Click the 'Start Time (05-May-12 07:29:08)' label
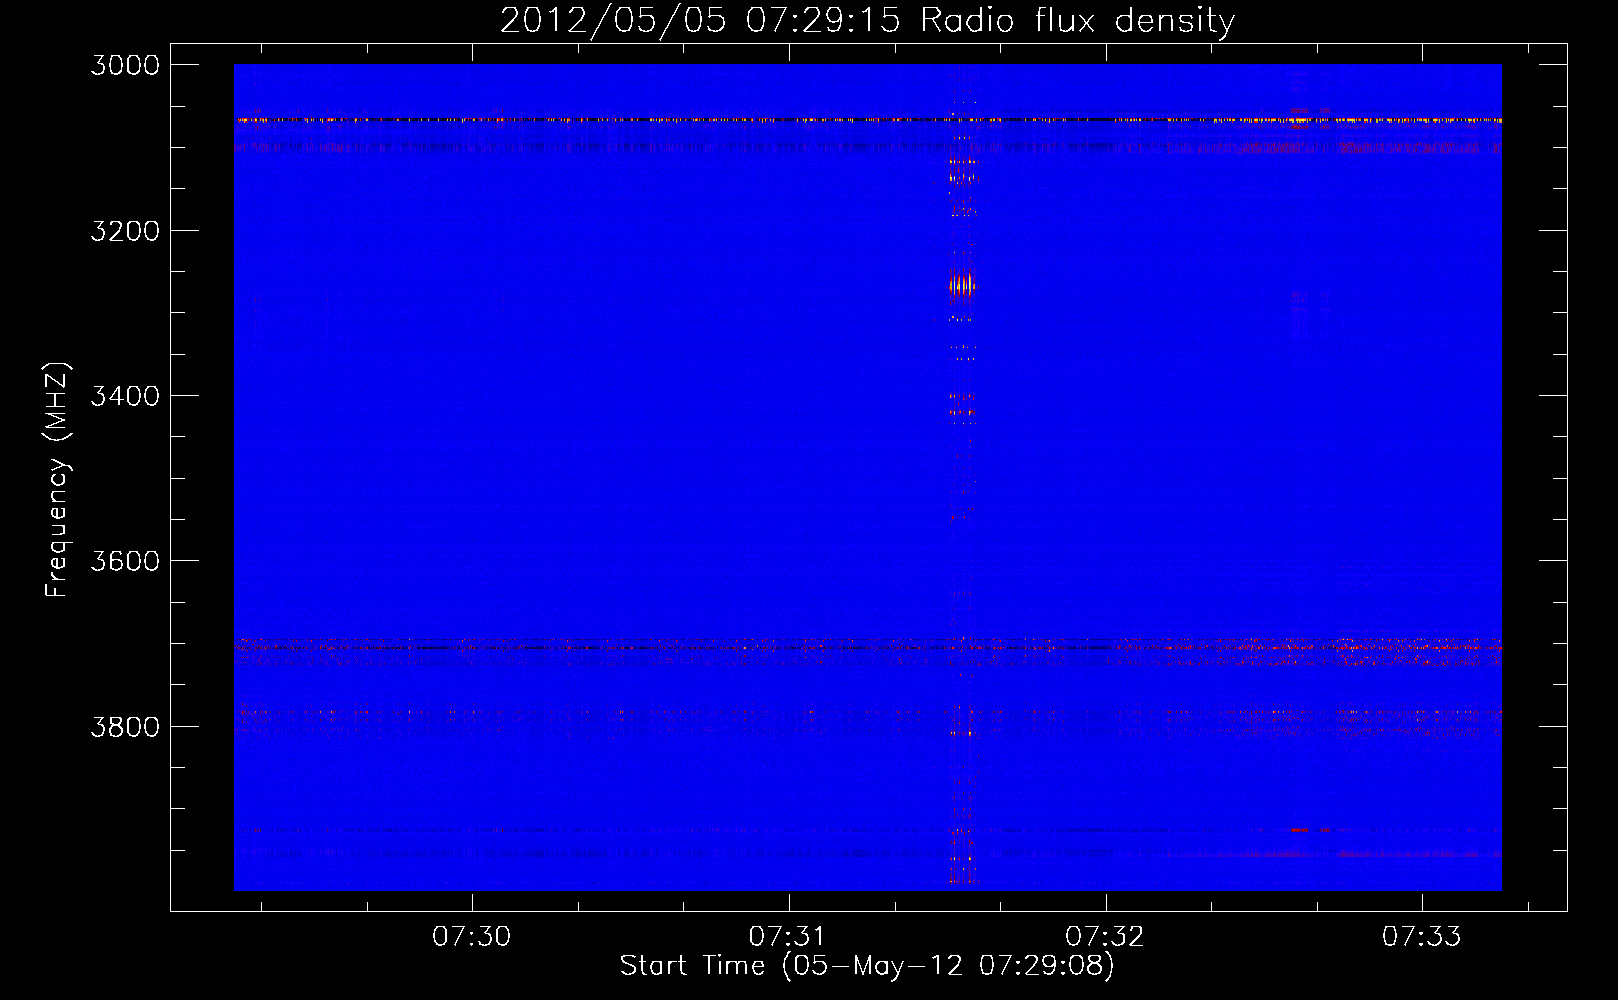 coord(867,966)
